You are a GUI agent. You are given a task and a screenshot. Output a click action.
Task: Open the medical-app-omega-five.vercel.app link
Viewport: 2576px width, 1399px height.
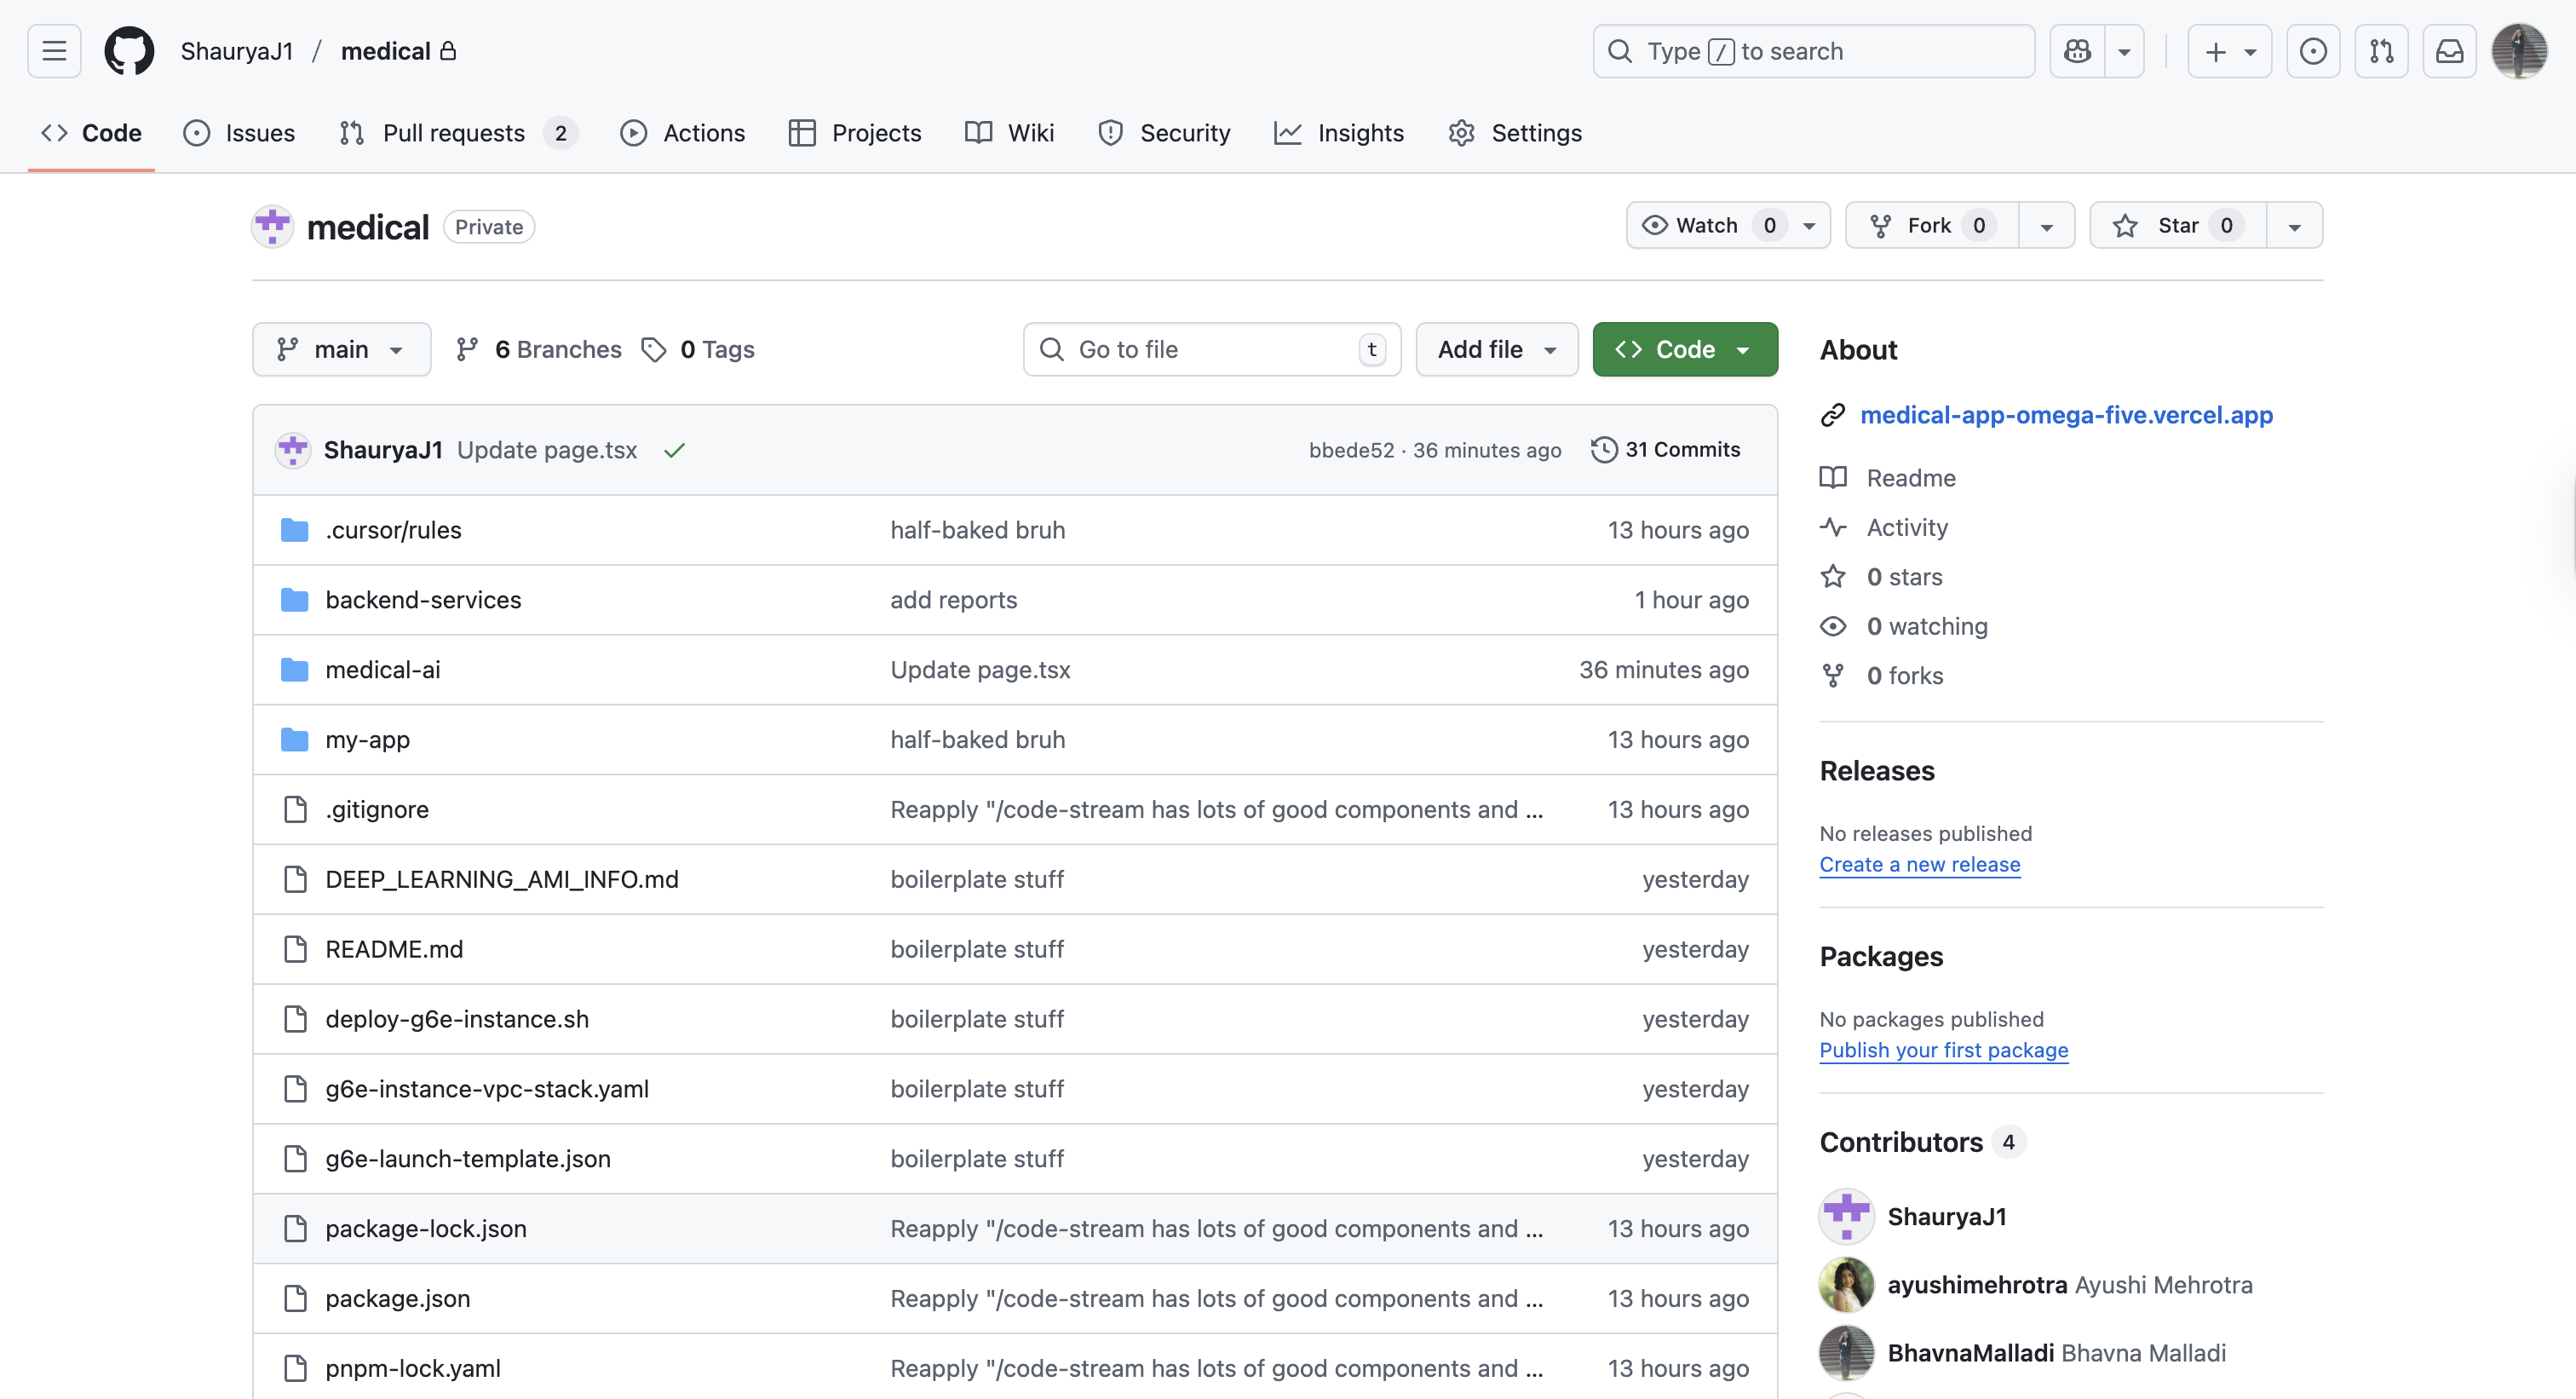2066,415
